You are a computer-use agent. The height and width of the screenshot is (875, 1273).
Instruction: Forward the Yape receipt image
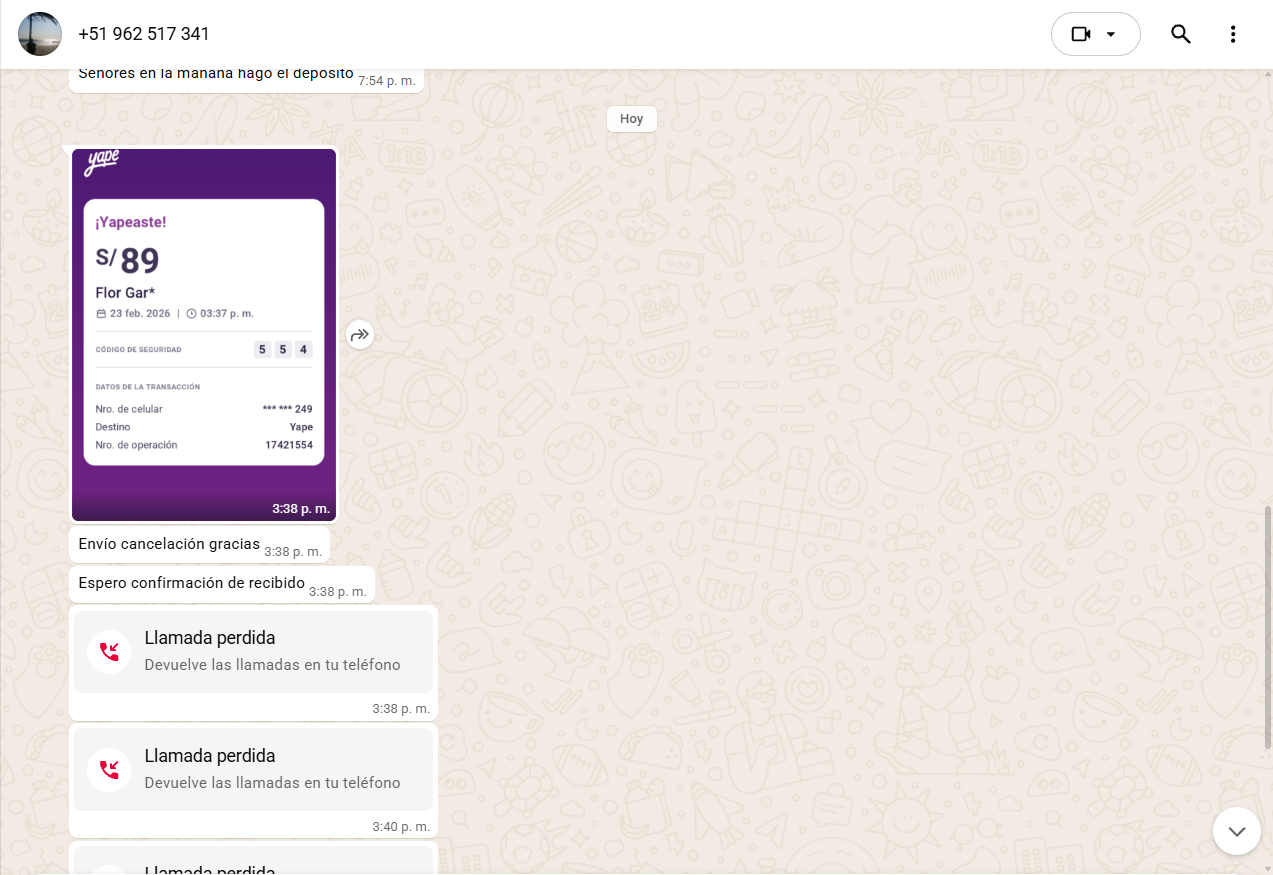pos(360,335)
